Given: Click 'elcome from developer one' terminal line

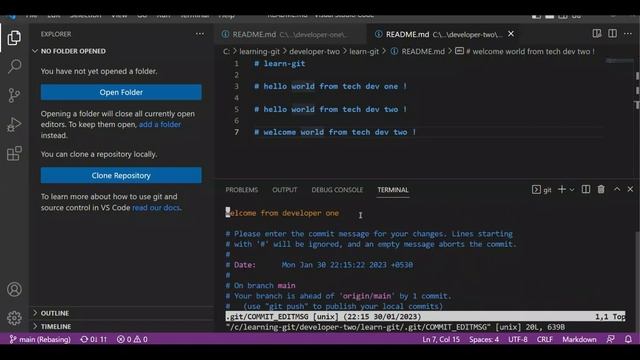Looking at the screenshot, I should 282,213.
